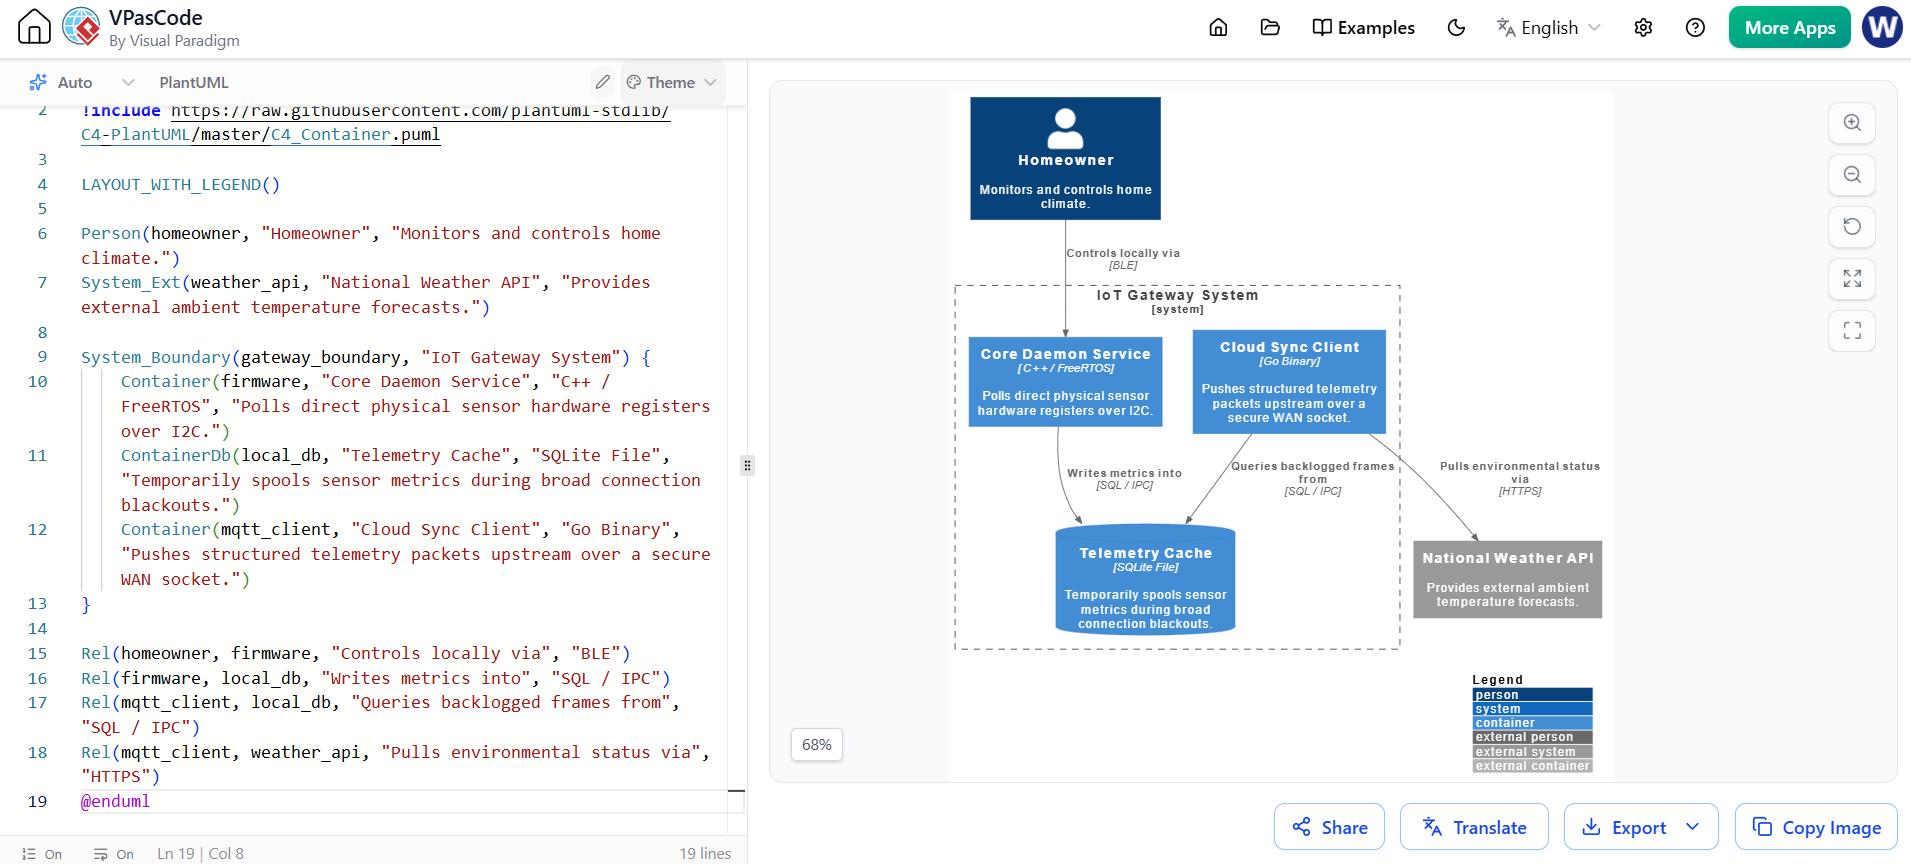Click the Homeowner person box in diagram
Image resolution: width=1911 pixels, height=864 pixels.
pyautogui.click(x=1065, y=158)
